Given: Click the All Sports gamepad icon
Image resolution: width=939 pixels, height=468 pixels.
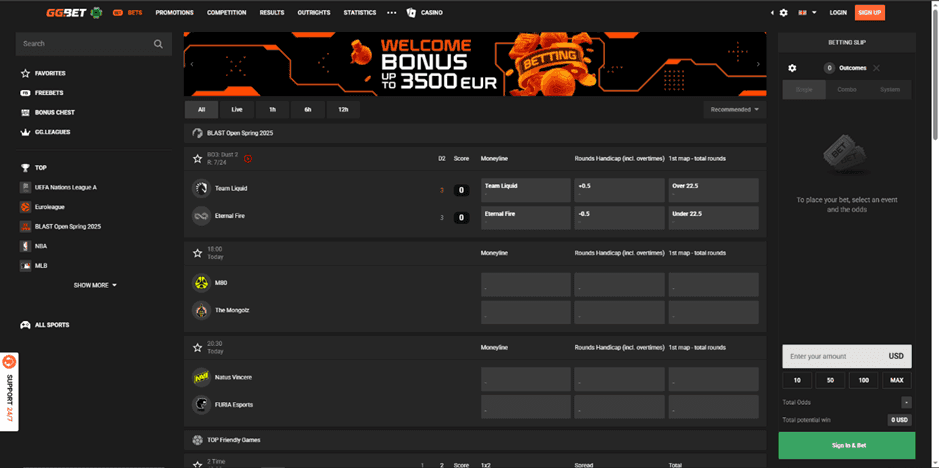Looking at the screenshot, I should (26, 325).
